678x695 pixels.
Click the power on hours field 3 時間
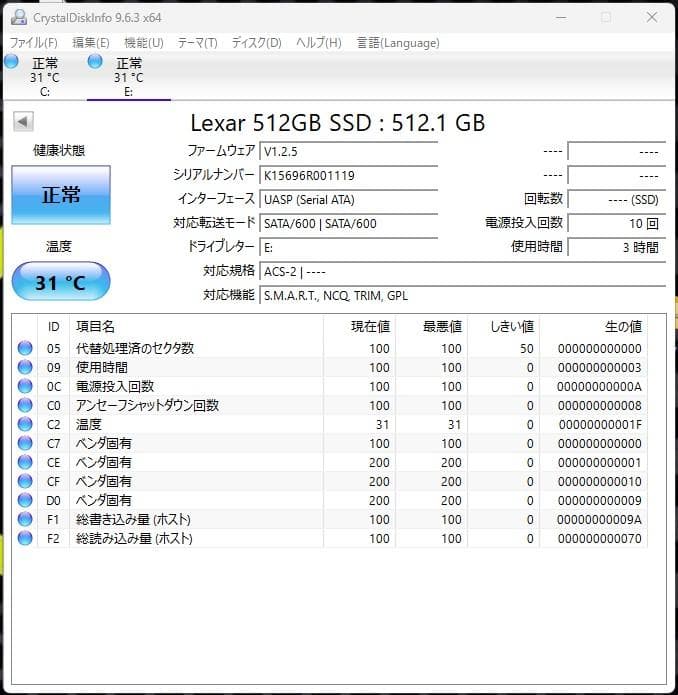[617, 247]
